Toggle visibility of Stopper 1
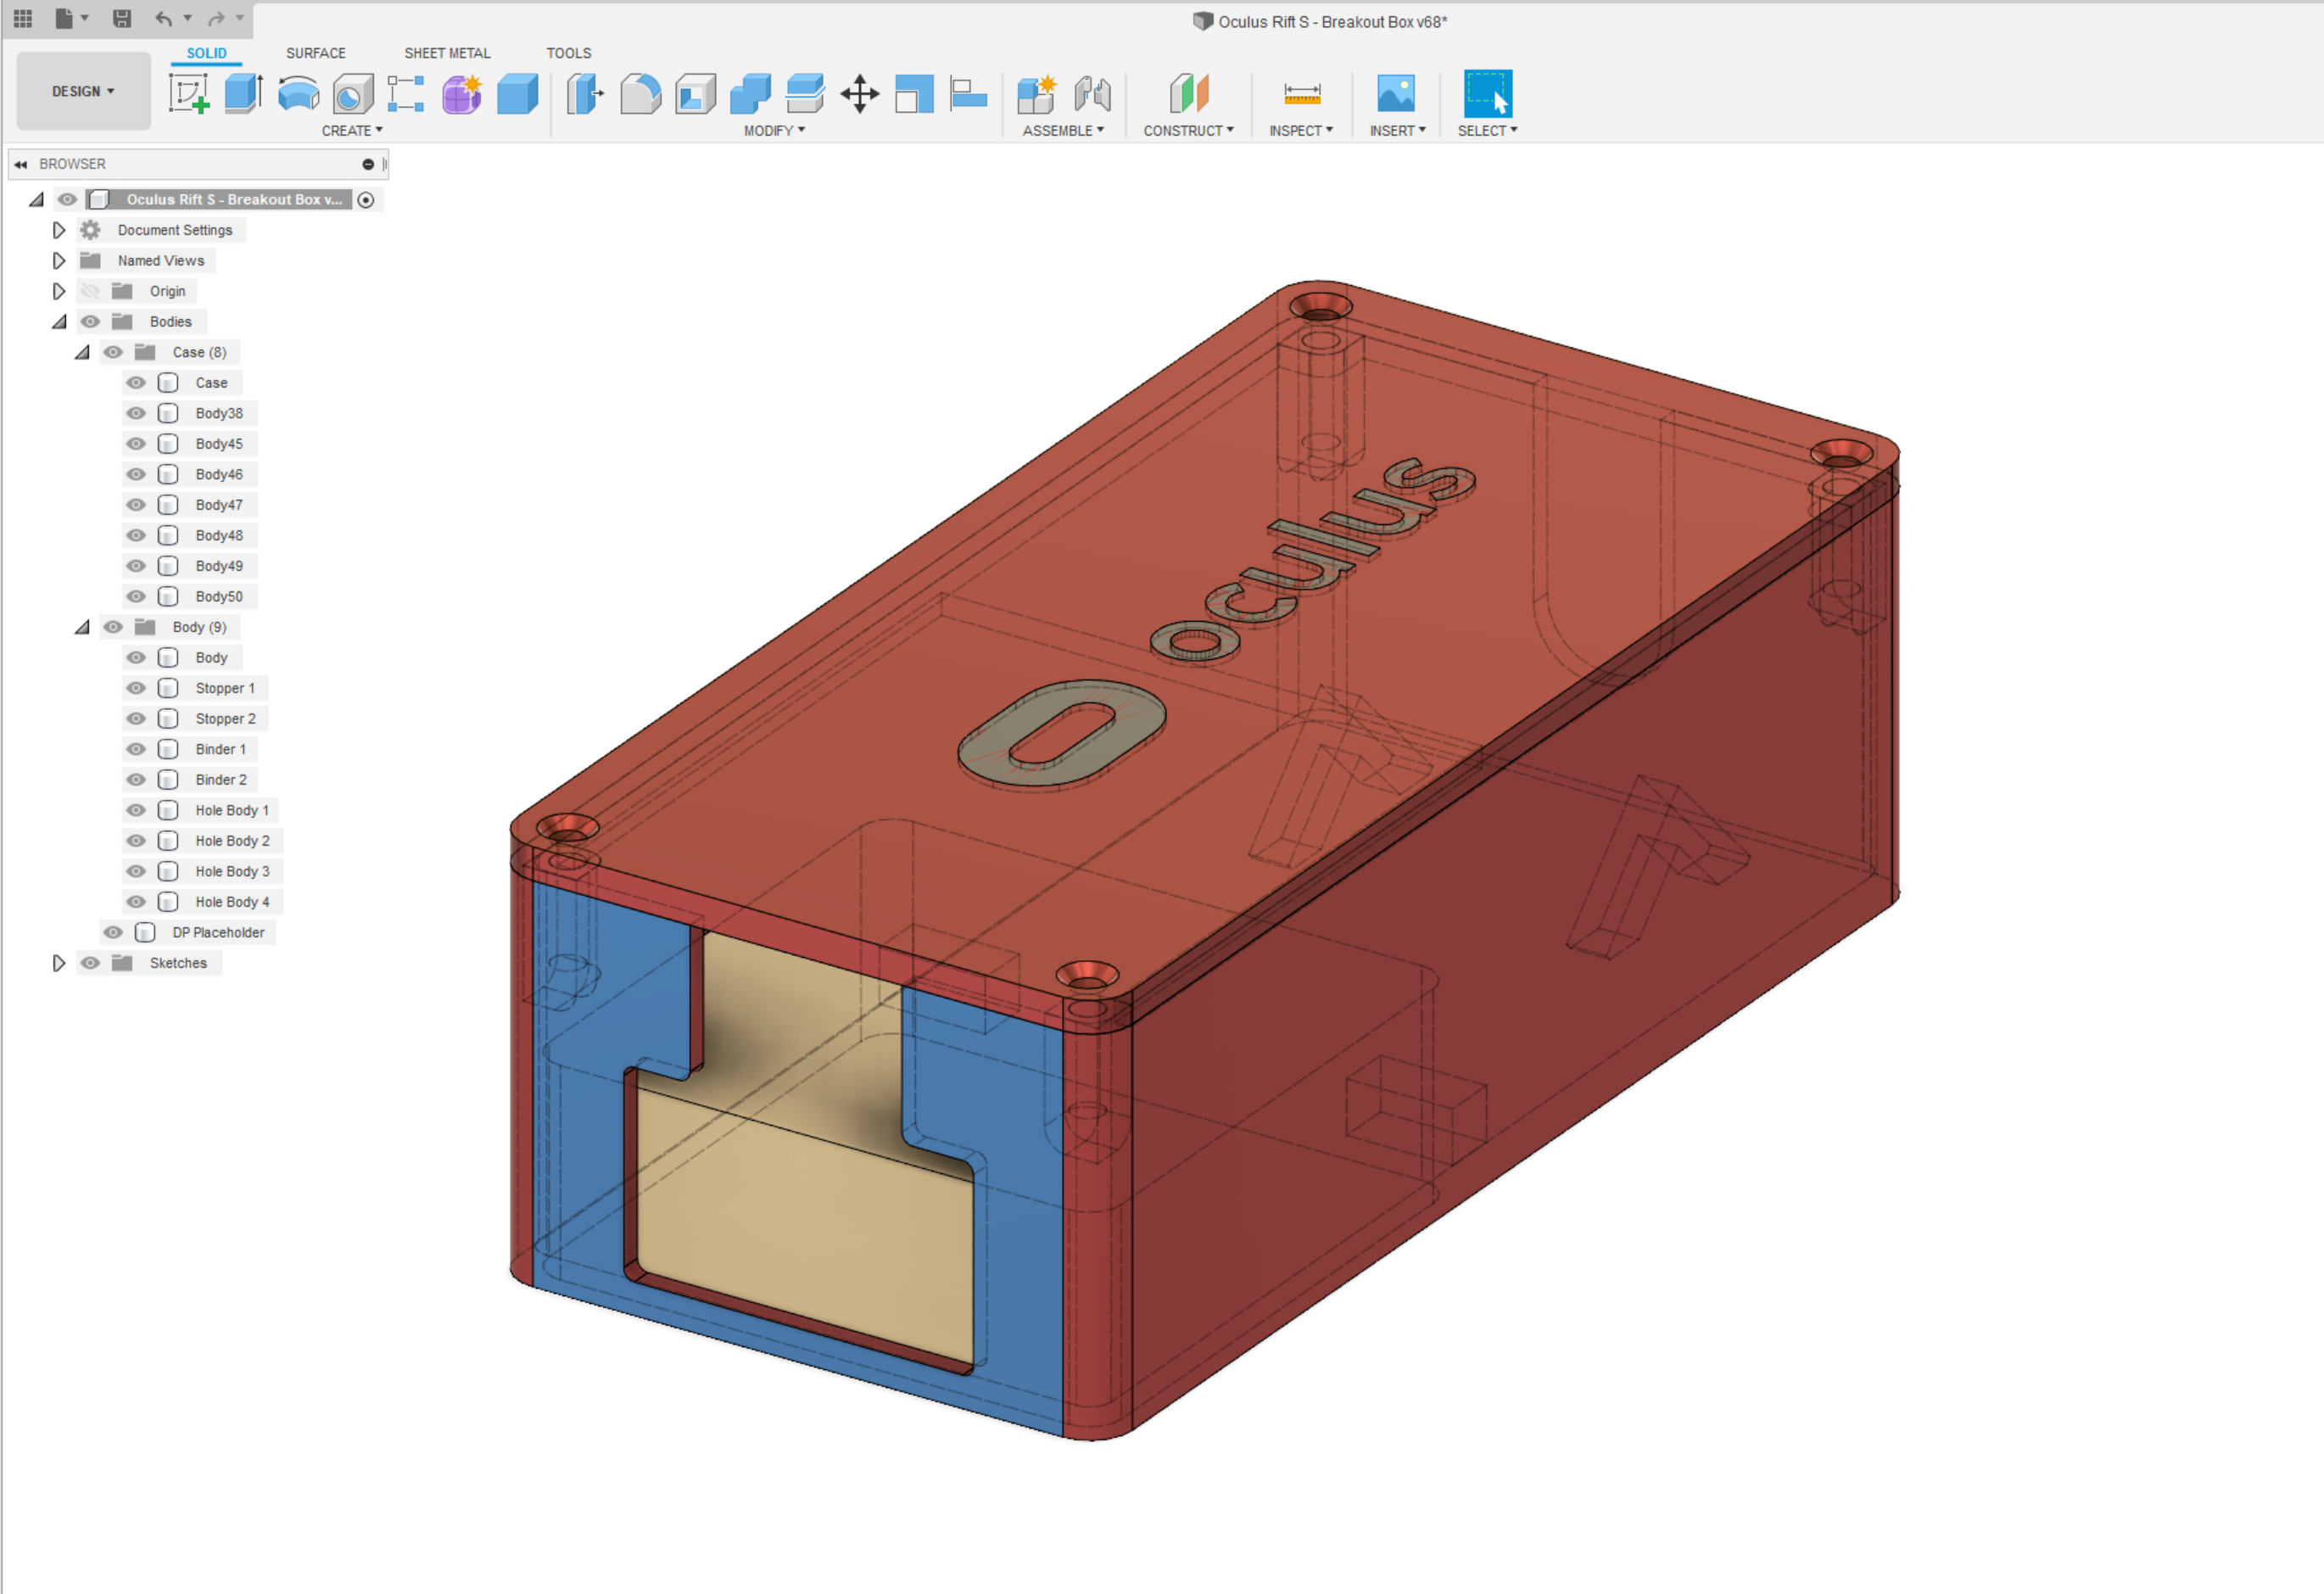The width and height of the screenshot is (2324, 1594). click(x=136, y=688)
